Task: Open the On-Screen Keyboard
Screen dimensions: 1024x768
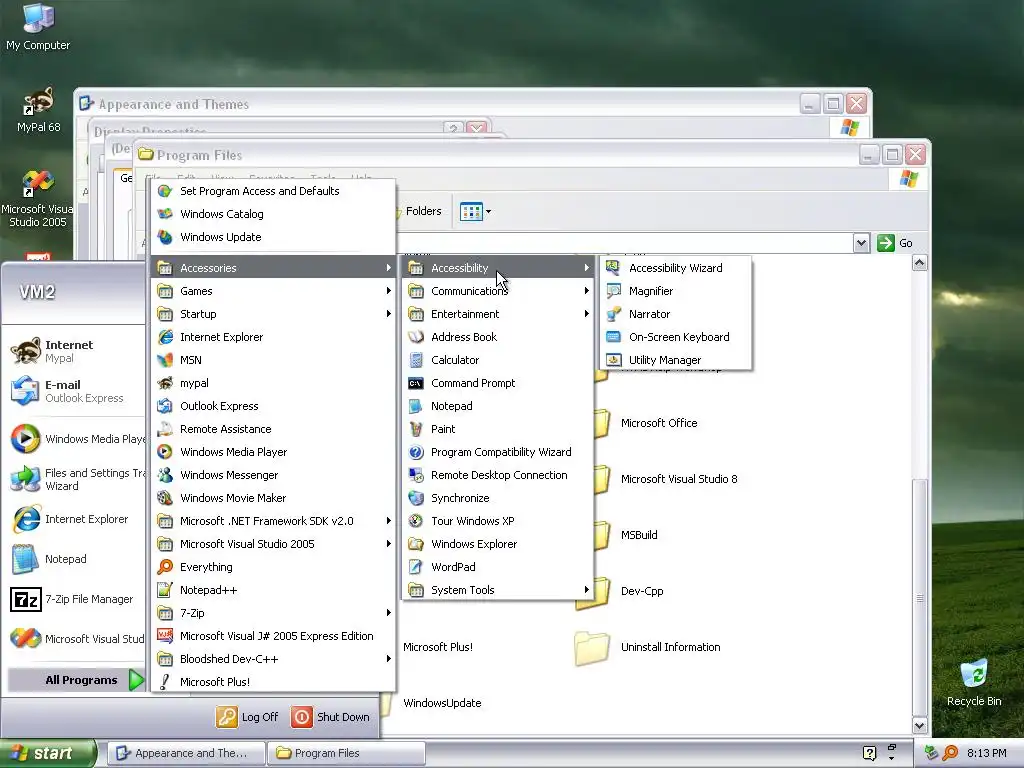Action: (675, 337)
